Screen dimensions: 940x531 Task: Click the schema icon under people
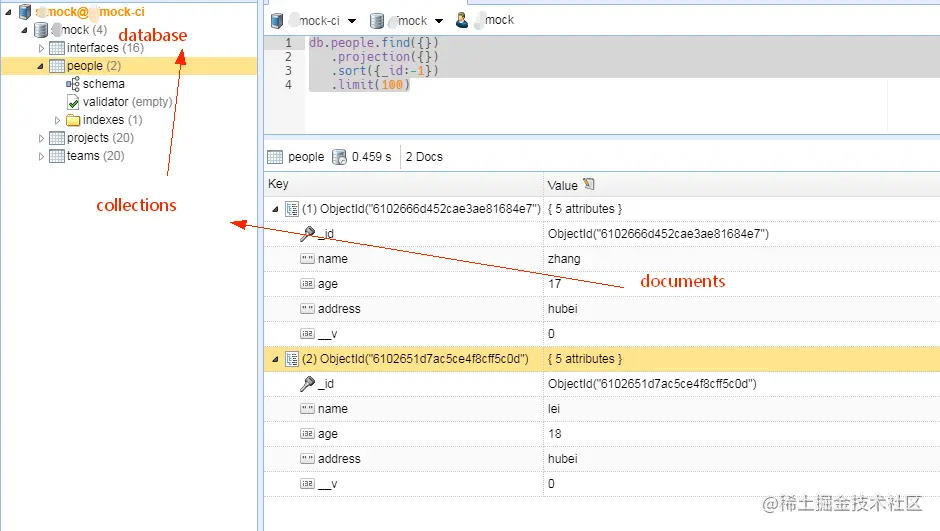coord(73,84)
